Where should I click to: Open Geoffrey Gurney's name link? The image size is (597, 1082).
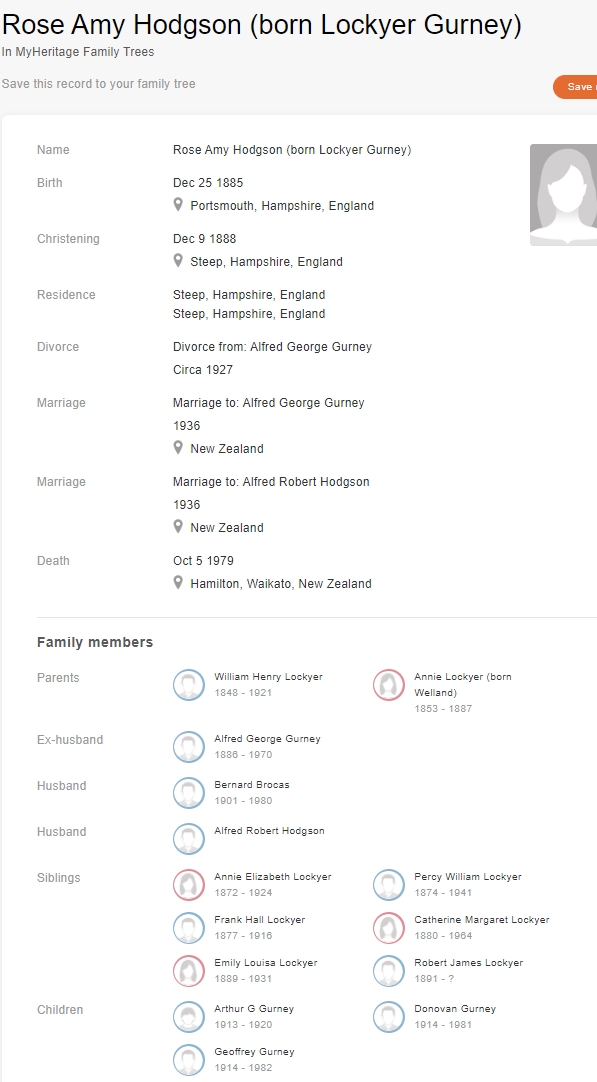tap(254, 1052)
